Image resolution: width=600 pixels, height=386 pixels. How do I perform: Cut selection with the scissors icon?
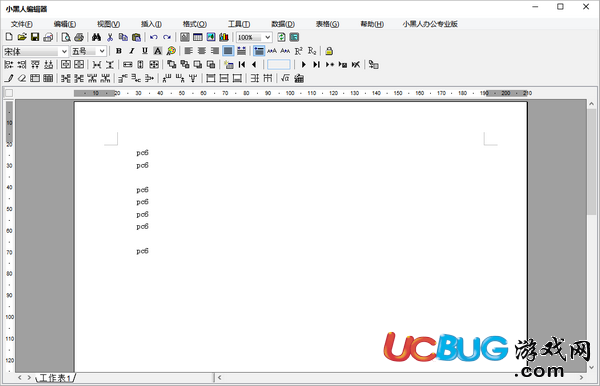pos(110,37)
